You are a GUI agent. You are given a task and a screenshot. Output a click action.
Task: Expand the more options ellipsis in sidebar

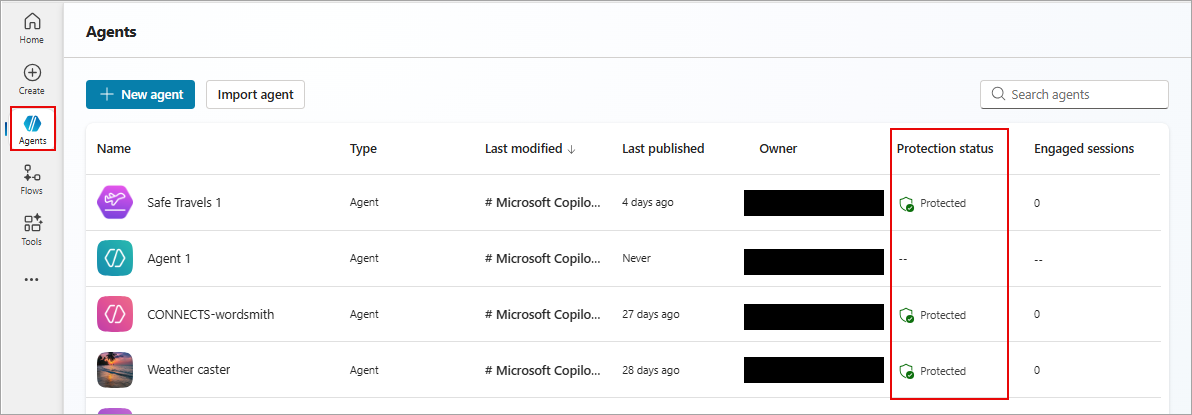point(32,279)
